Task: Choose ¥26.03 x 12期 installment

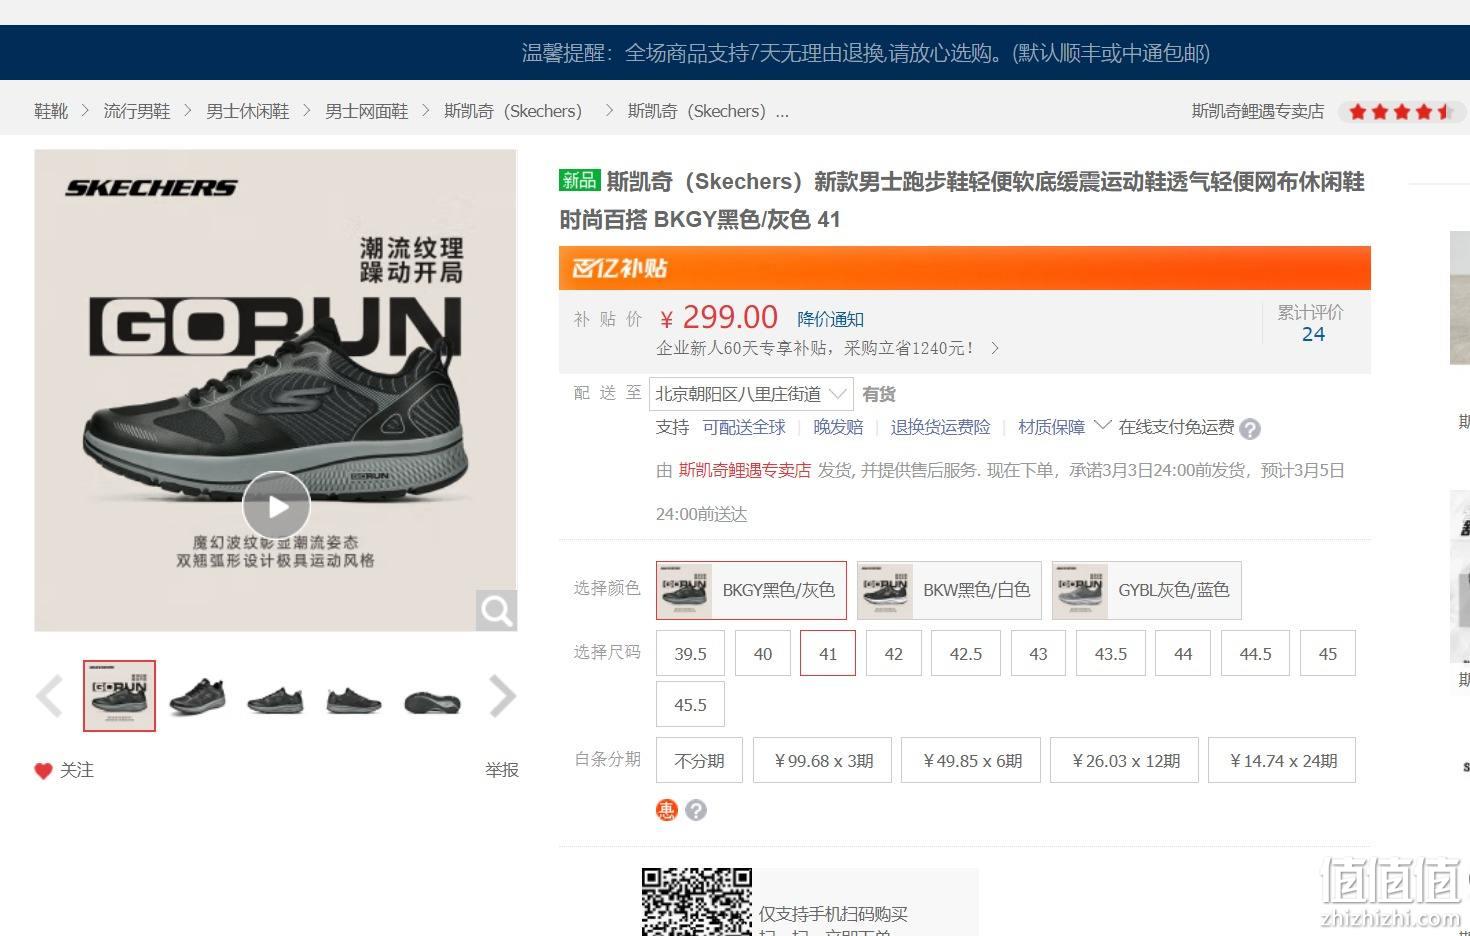Action: [x=1125, y=760]
